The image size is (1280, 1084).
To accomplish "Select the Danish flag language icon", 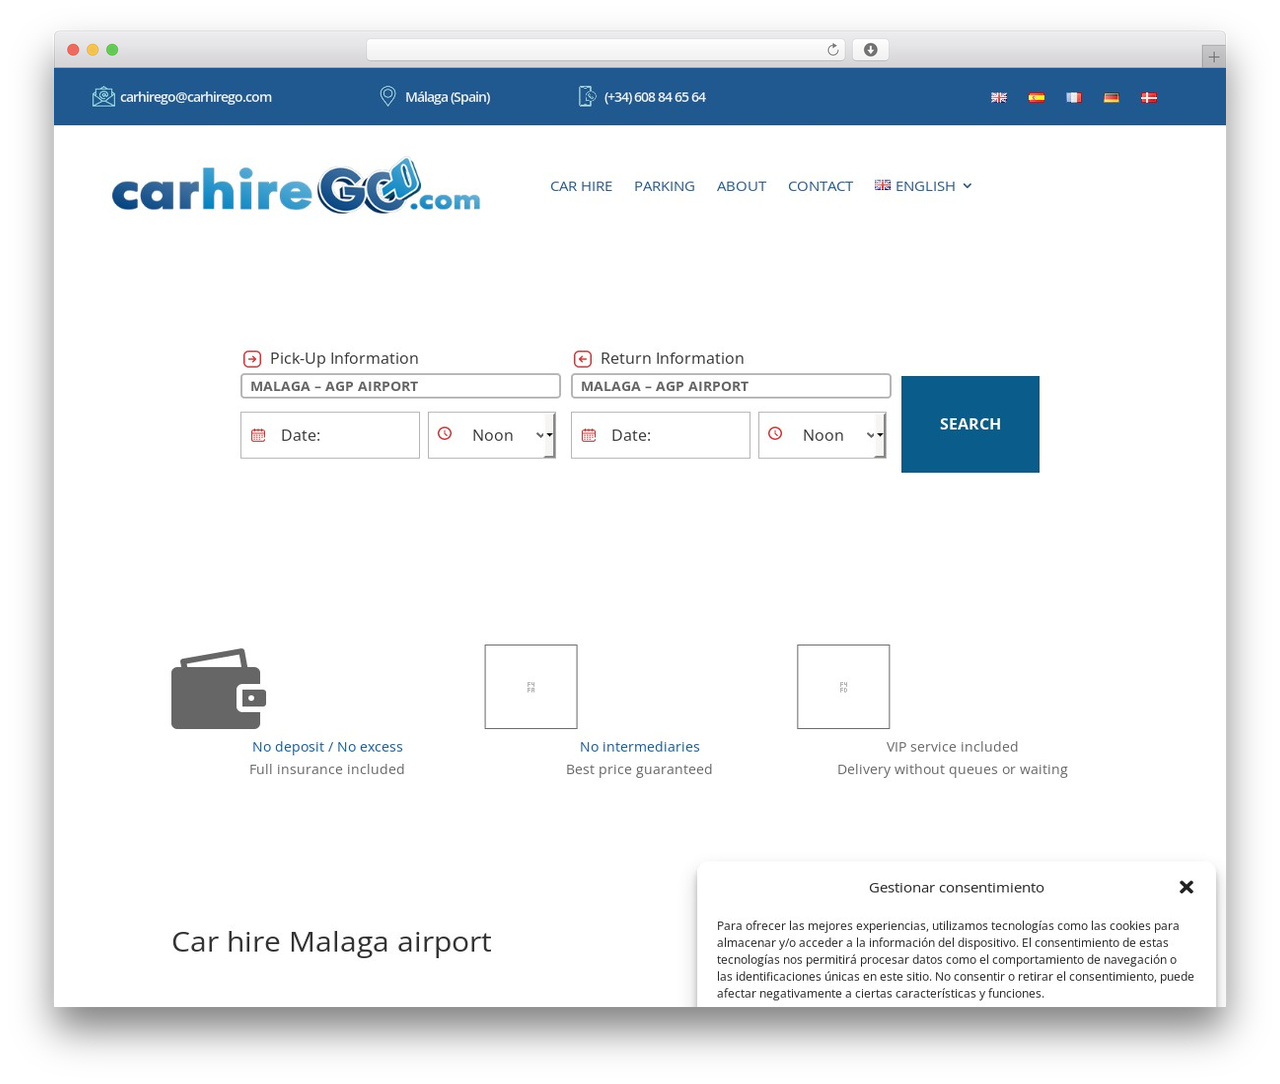I will pos(1149,97).
